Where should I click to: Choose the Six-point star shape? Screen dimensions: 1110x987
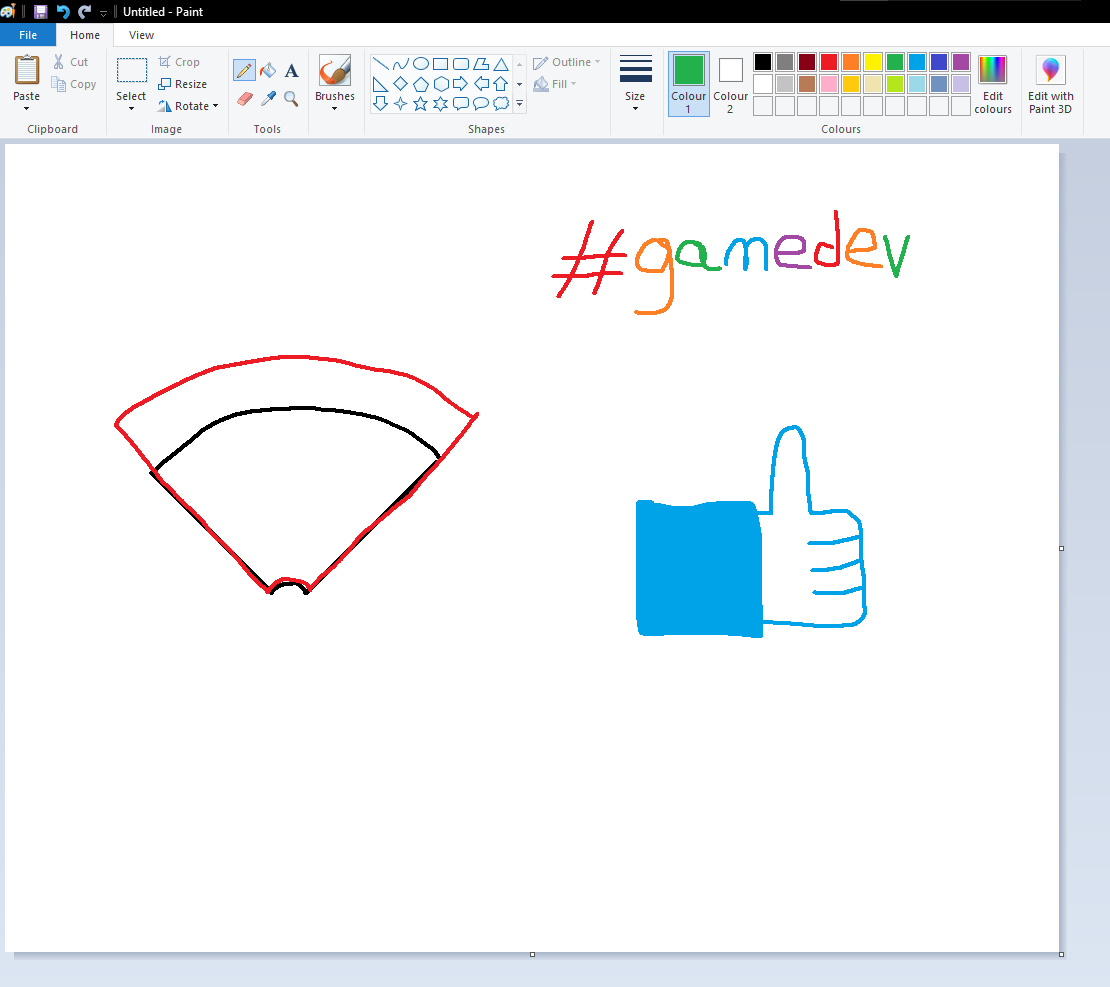point(440,104)
